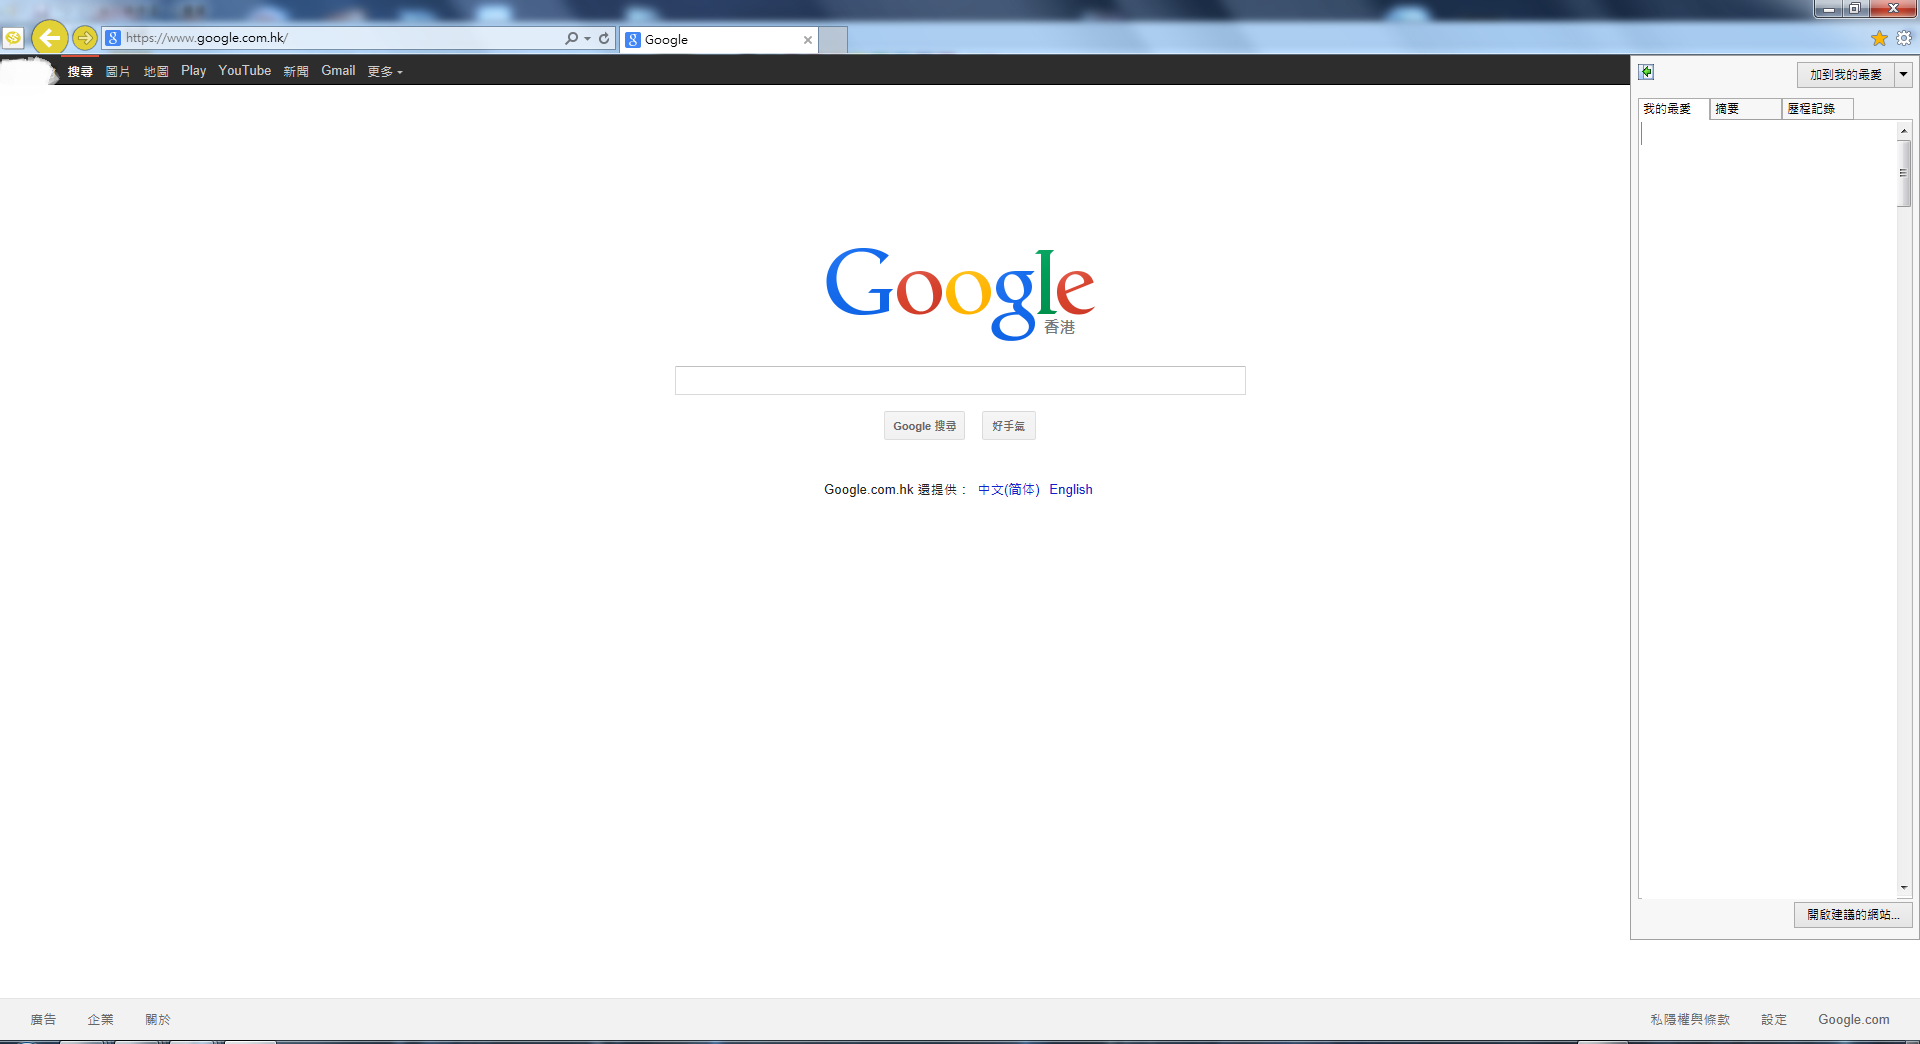The image size is (1920, 1044).
Task: Open Gmail in the Google top bar
Action: [338, 71]
